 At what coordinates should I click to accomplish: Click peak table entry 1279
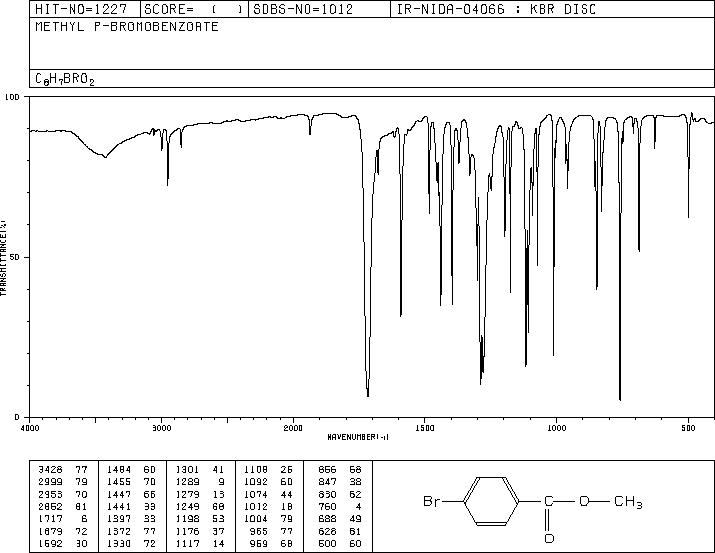187,494
